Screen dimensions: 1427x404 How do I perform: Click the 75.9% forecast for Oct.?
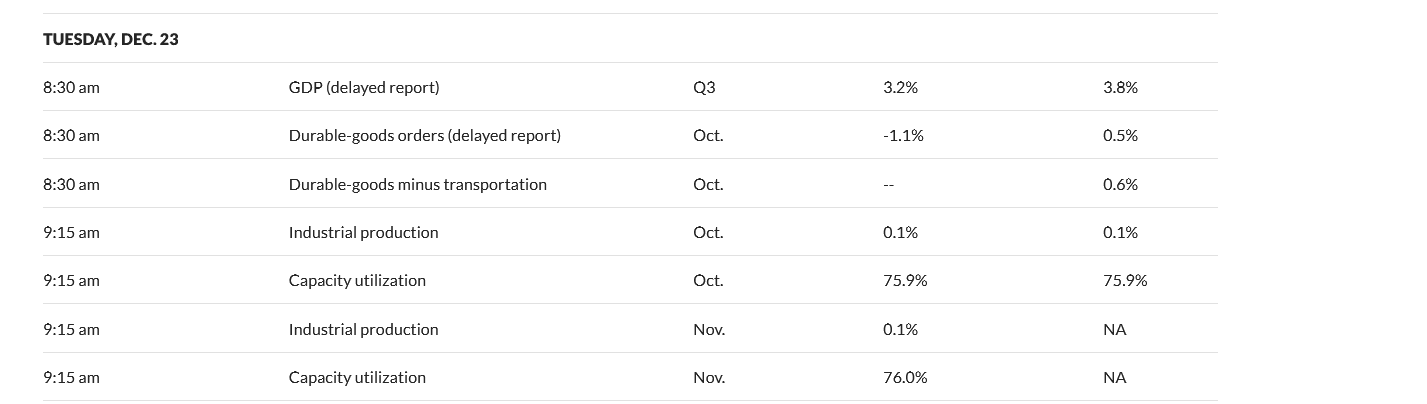coord(905,280)
